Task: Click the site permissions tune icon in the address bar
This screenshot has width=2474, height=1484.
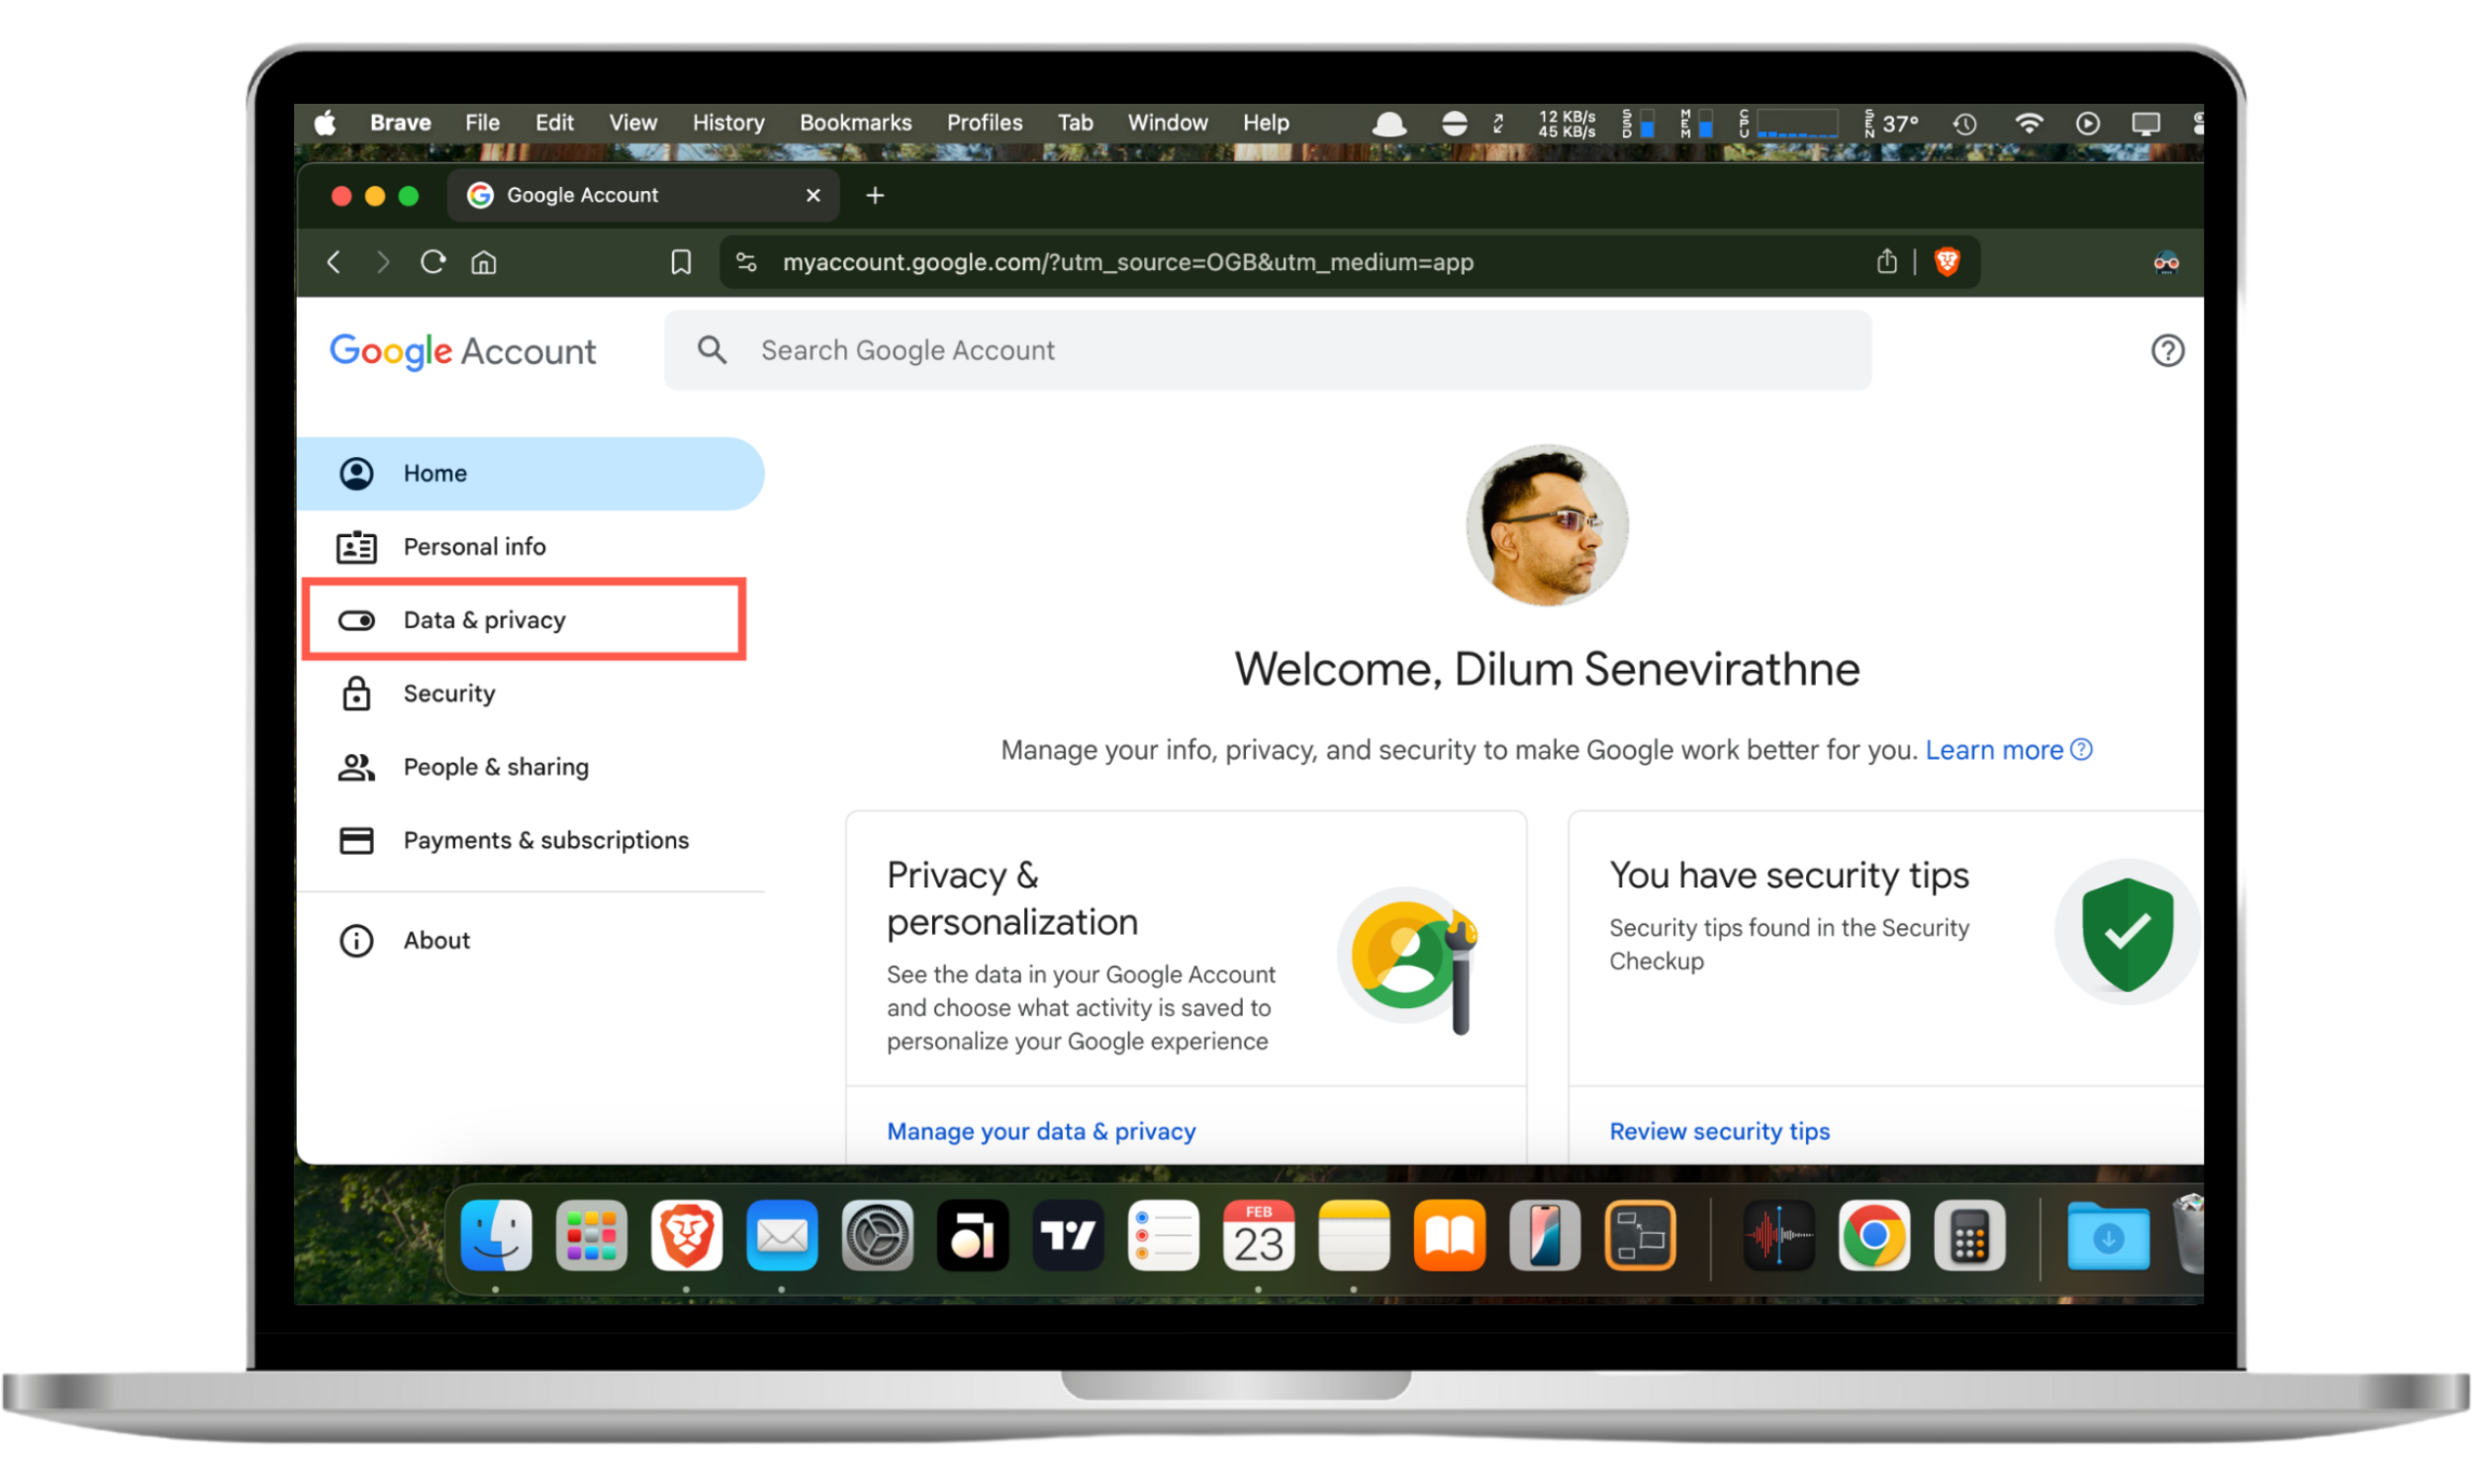Action: (746, 262)
